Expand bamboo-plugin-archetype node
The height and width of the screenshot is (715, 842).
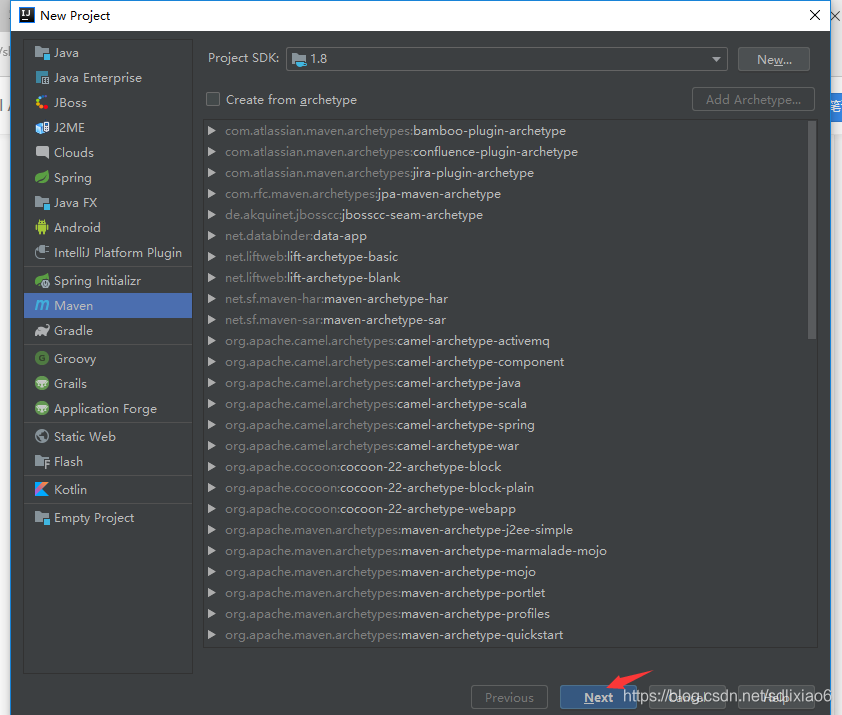click(x=212, y=131)
